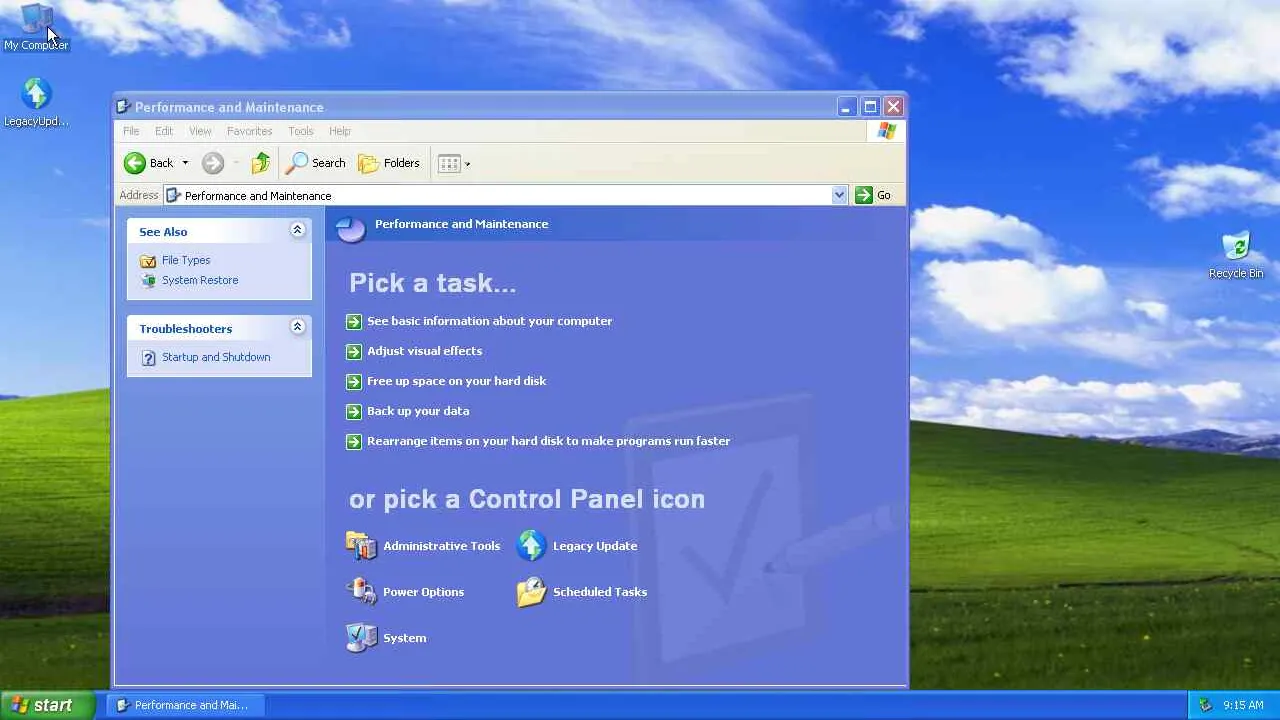The image size is (1280, 720).
Task: Open the Forward button history dropdown arrow
Action: click(236, 163)
